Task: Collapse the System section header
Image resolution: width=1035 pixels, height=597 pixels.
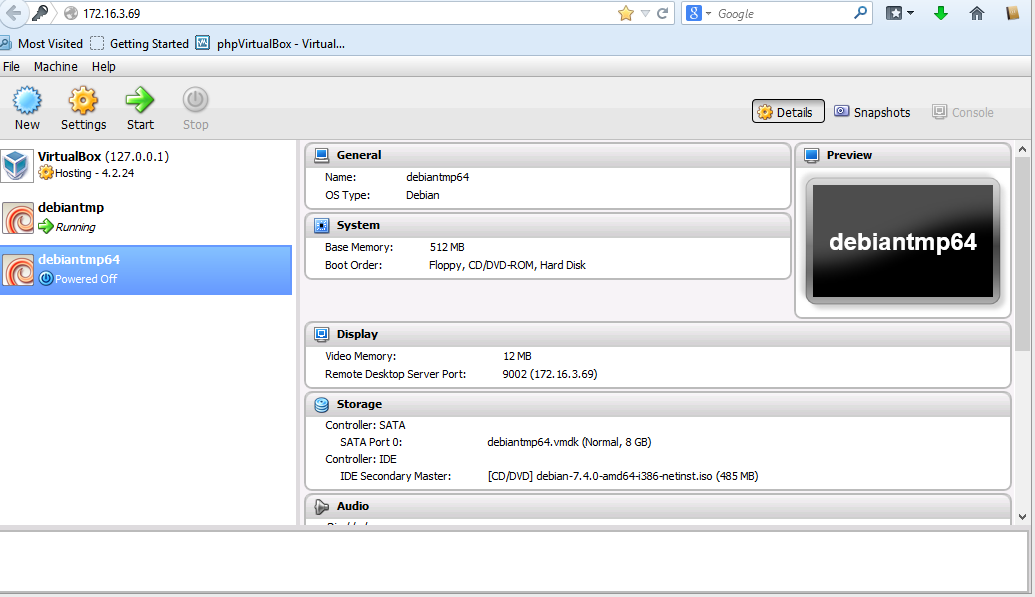Action: point(548,225)
